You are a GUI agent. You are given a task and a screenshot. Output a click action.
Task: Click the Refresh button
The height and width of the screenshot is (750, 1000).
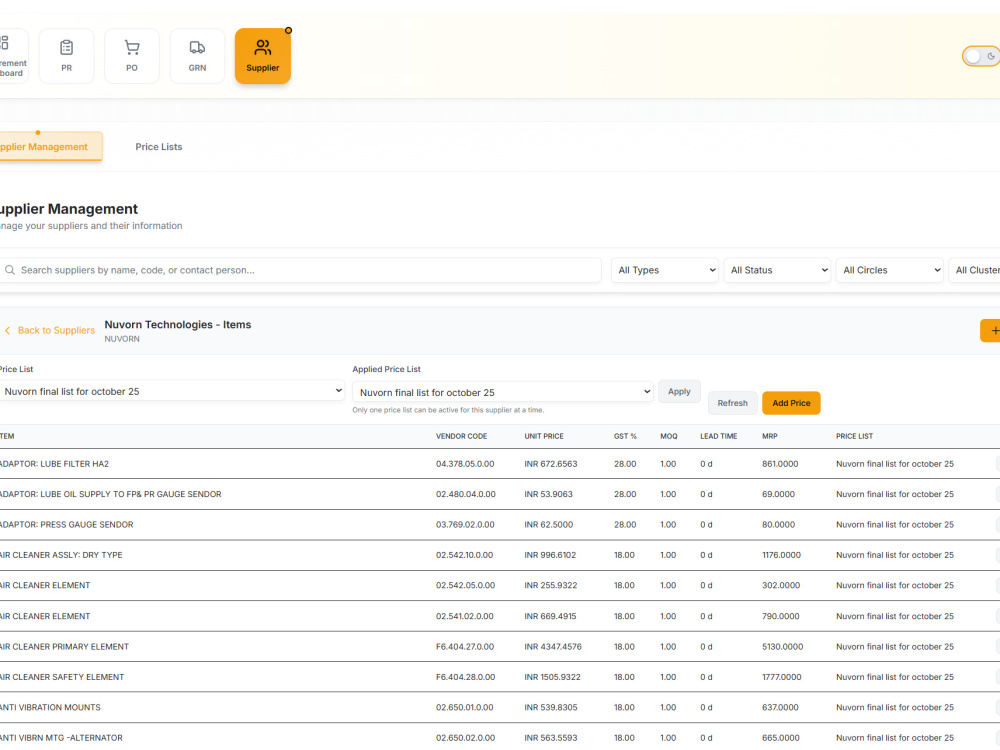(x=732, y=403)
